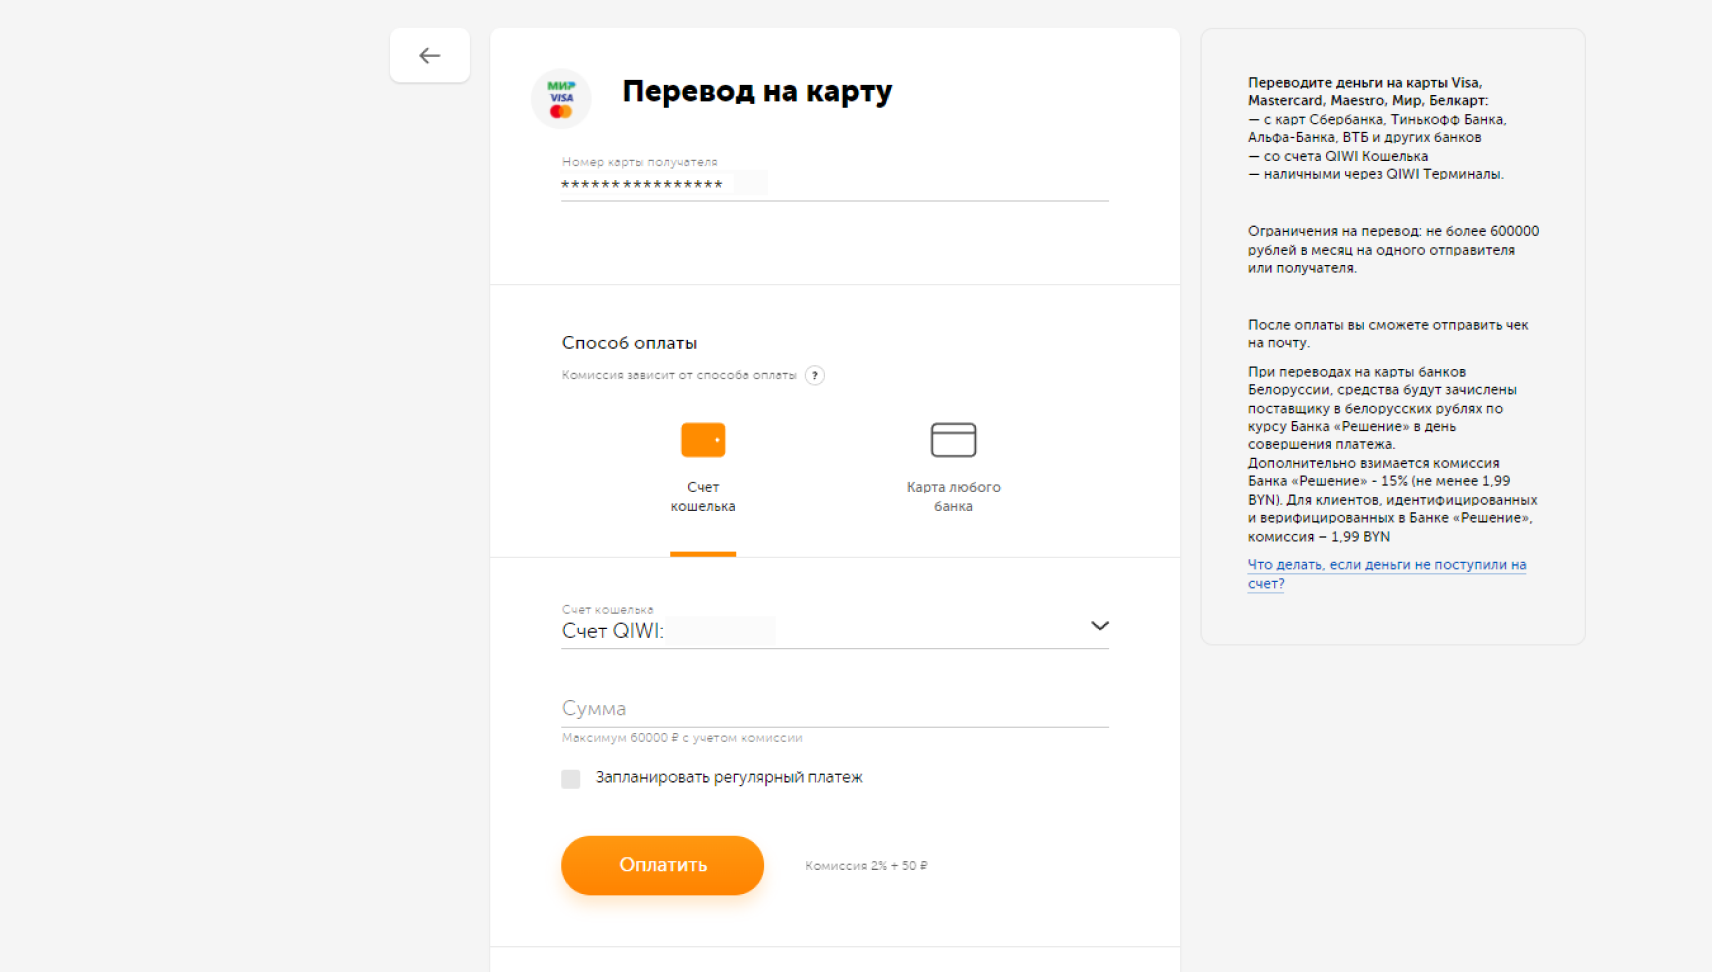
Task: Click into the Сумма amount field
Action: coord(834,709)
